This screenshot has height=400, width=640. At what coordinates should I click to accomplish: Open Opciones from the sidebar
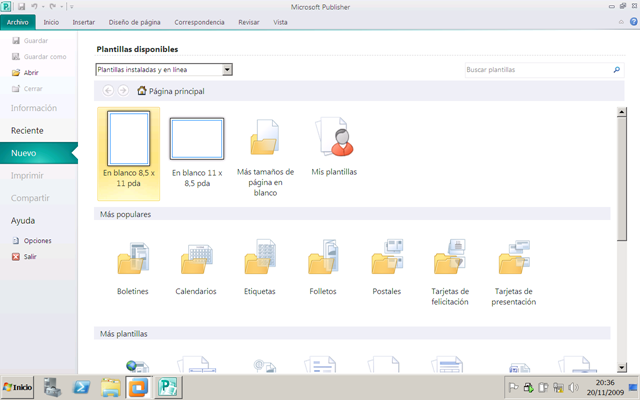pyautogui.click(x=32, y=240)
